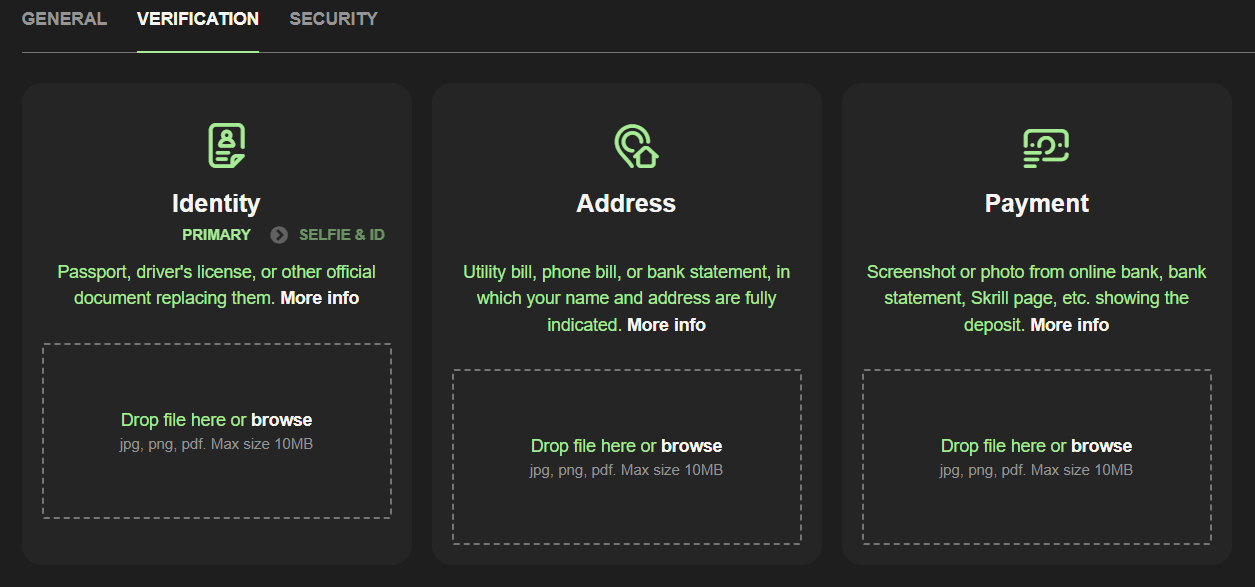
Task: Click the Address file drop zone
Action: [627, 457]
